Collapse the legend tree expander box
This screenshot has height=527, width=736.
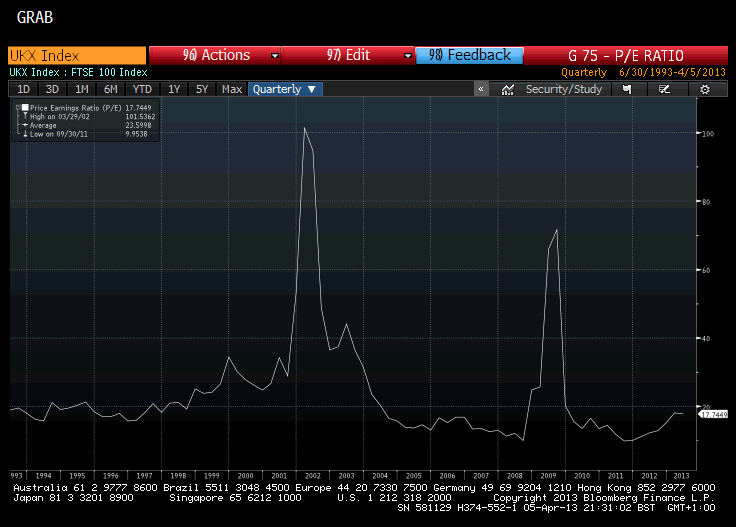click(x=17, y=107)
